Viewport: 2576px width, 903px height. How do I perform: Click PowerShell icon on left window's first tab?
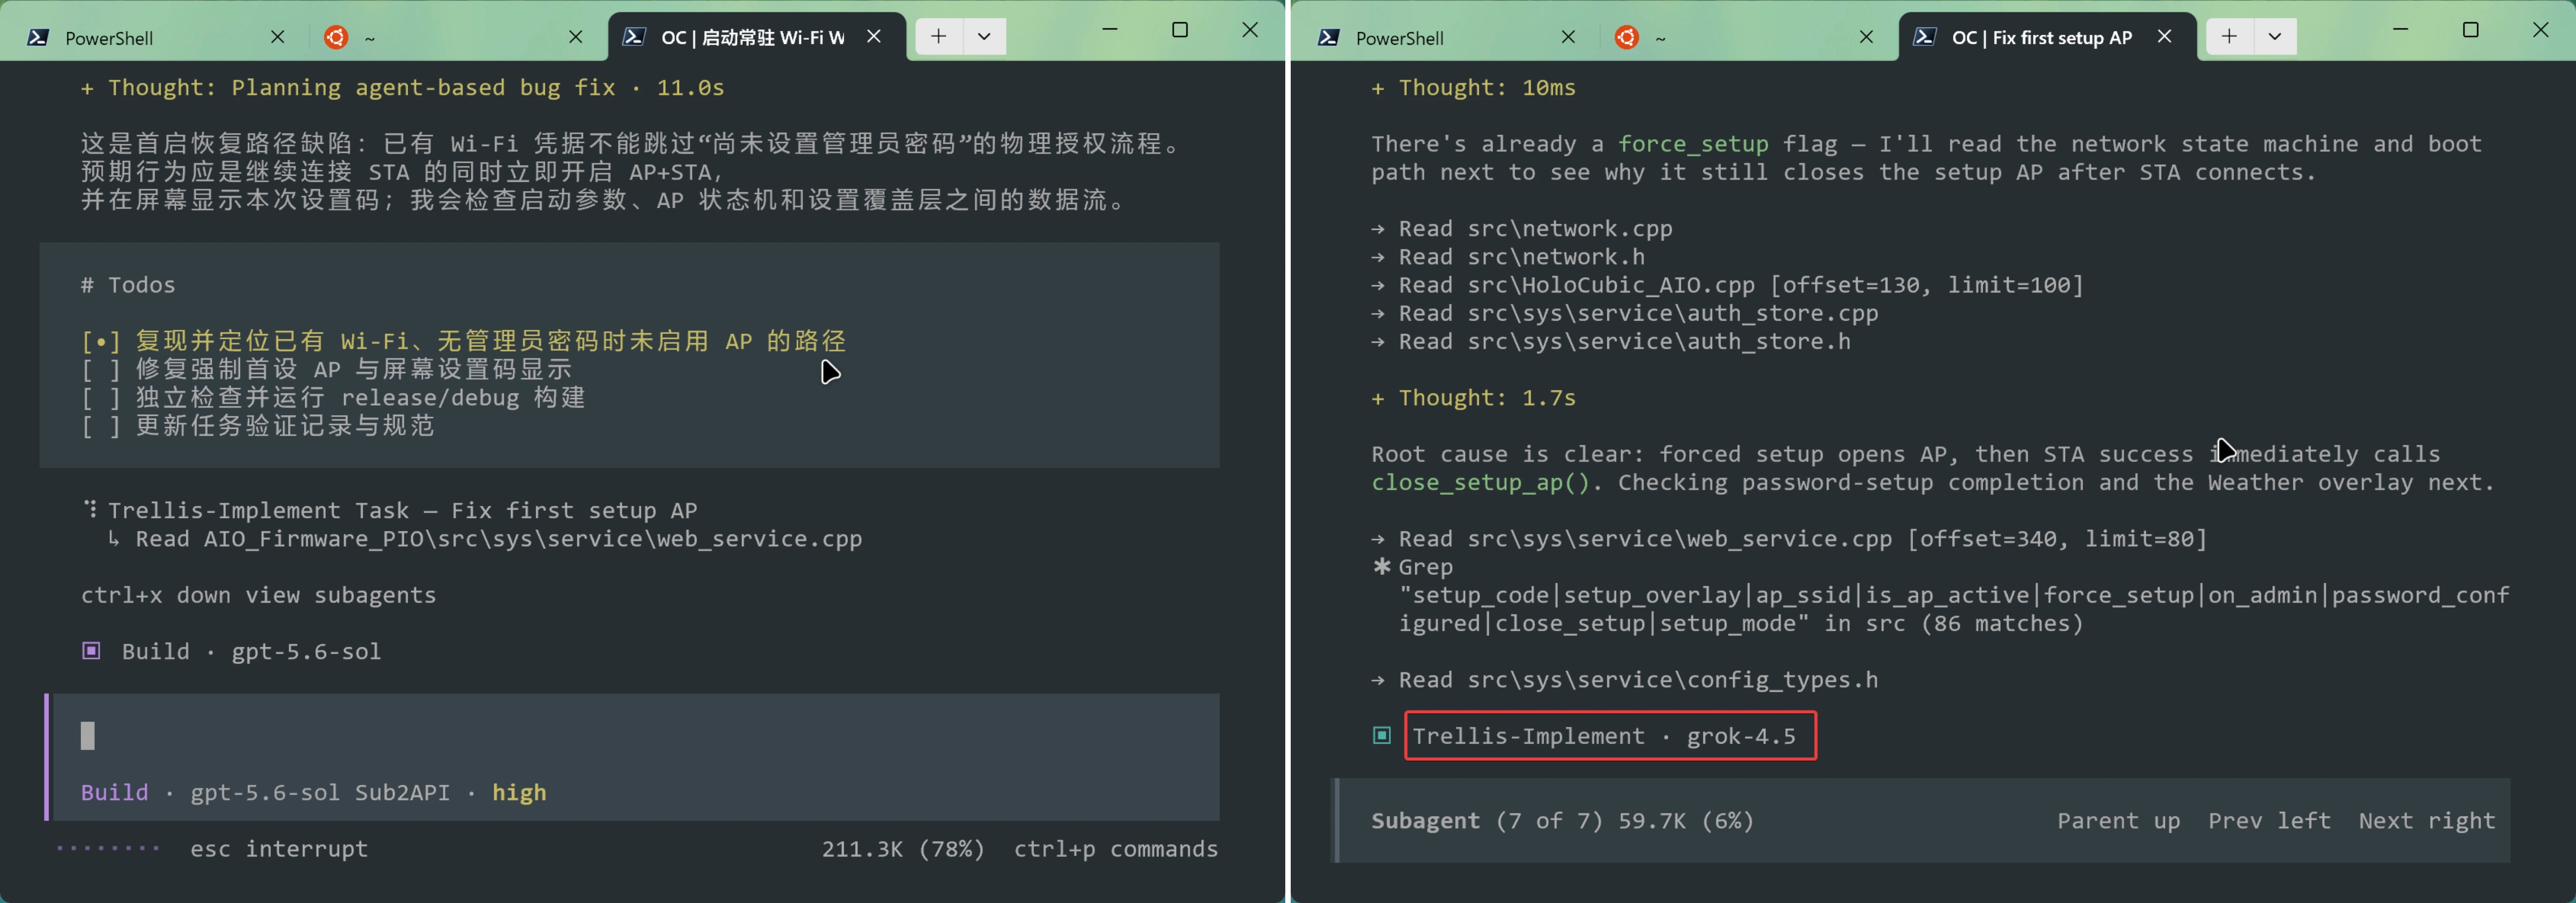coord(38,38)
